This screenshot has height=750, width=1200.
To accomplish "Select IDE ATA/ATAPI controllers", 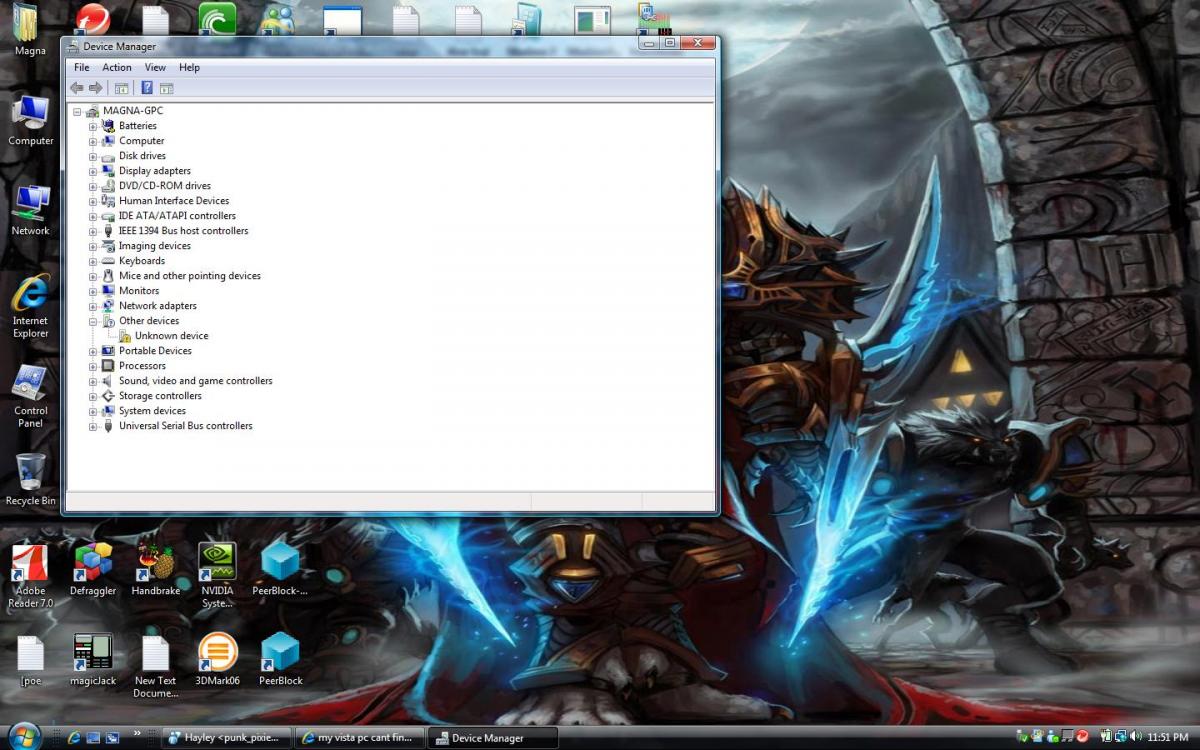I will click(177, 216).
